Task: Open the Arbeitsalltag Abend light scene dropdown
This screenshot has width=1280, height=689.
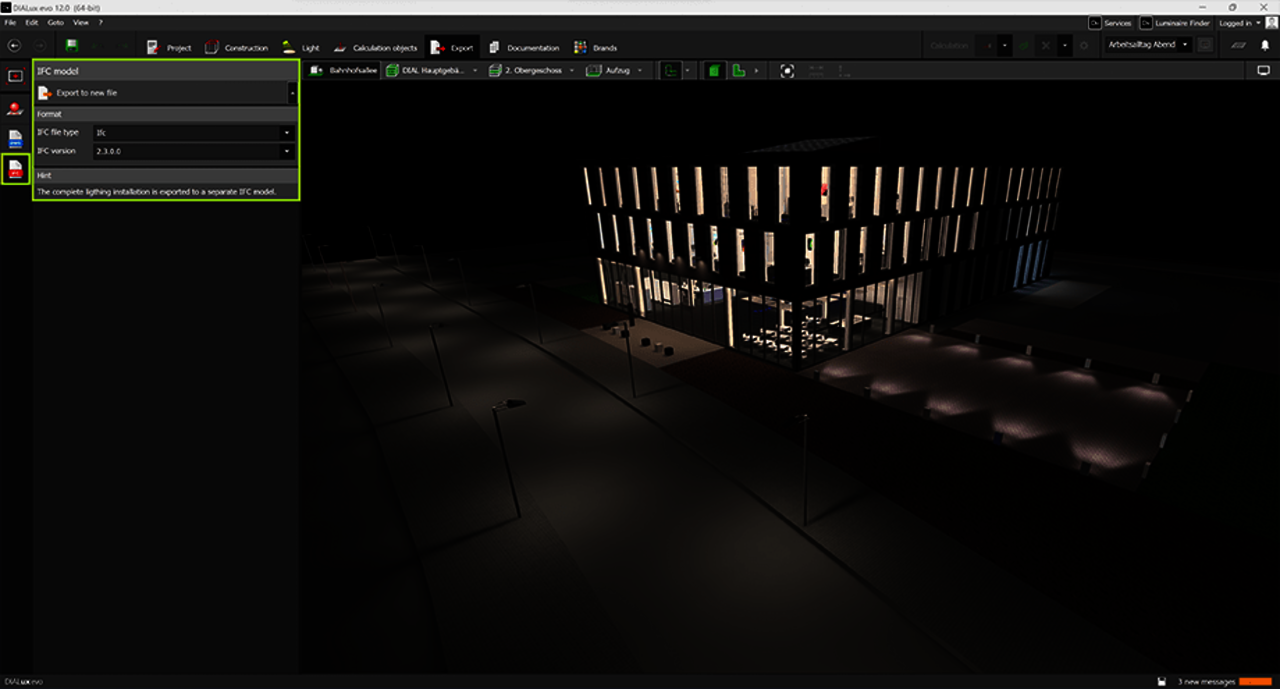Action: pos(1147,45)
